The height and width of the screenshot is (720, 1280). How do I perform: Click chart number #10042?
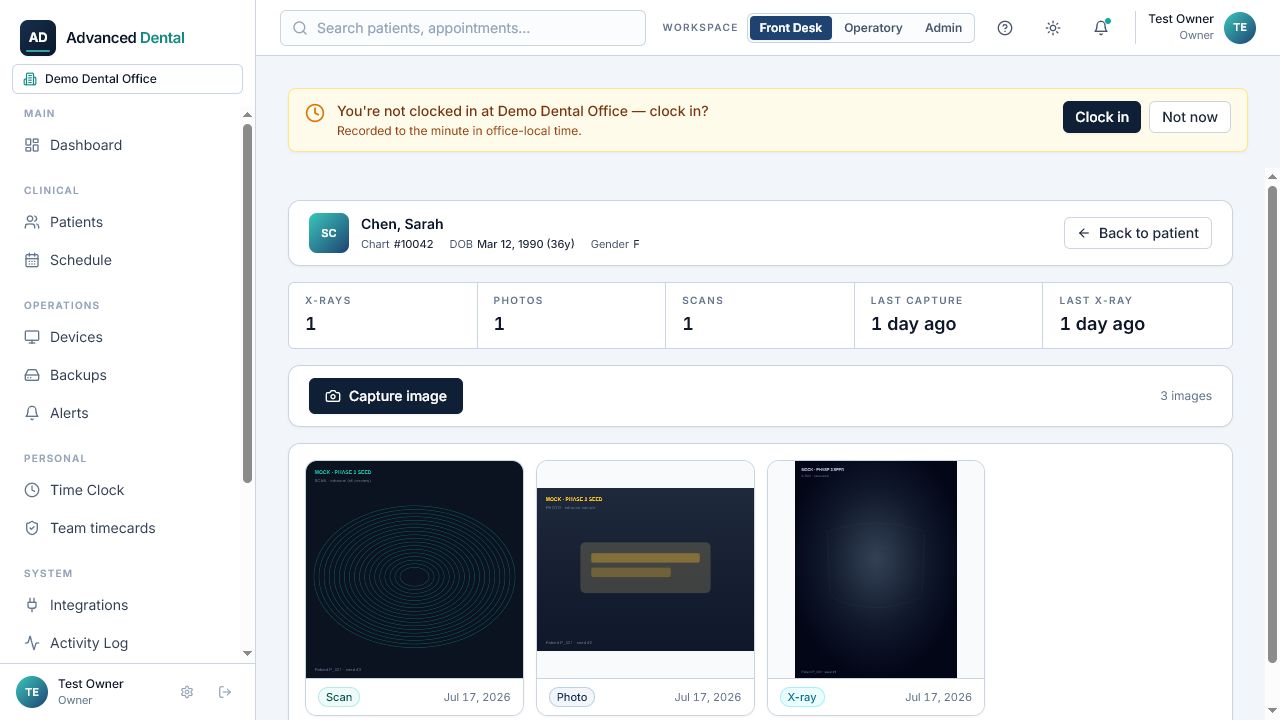pos(413,244)
